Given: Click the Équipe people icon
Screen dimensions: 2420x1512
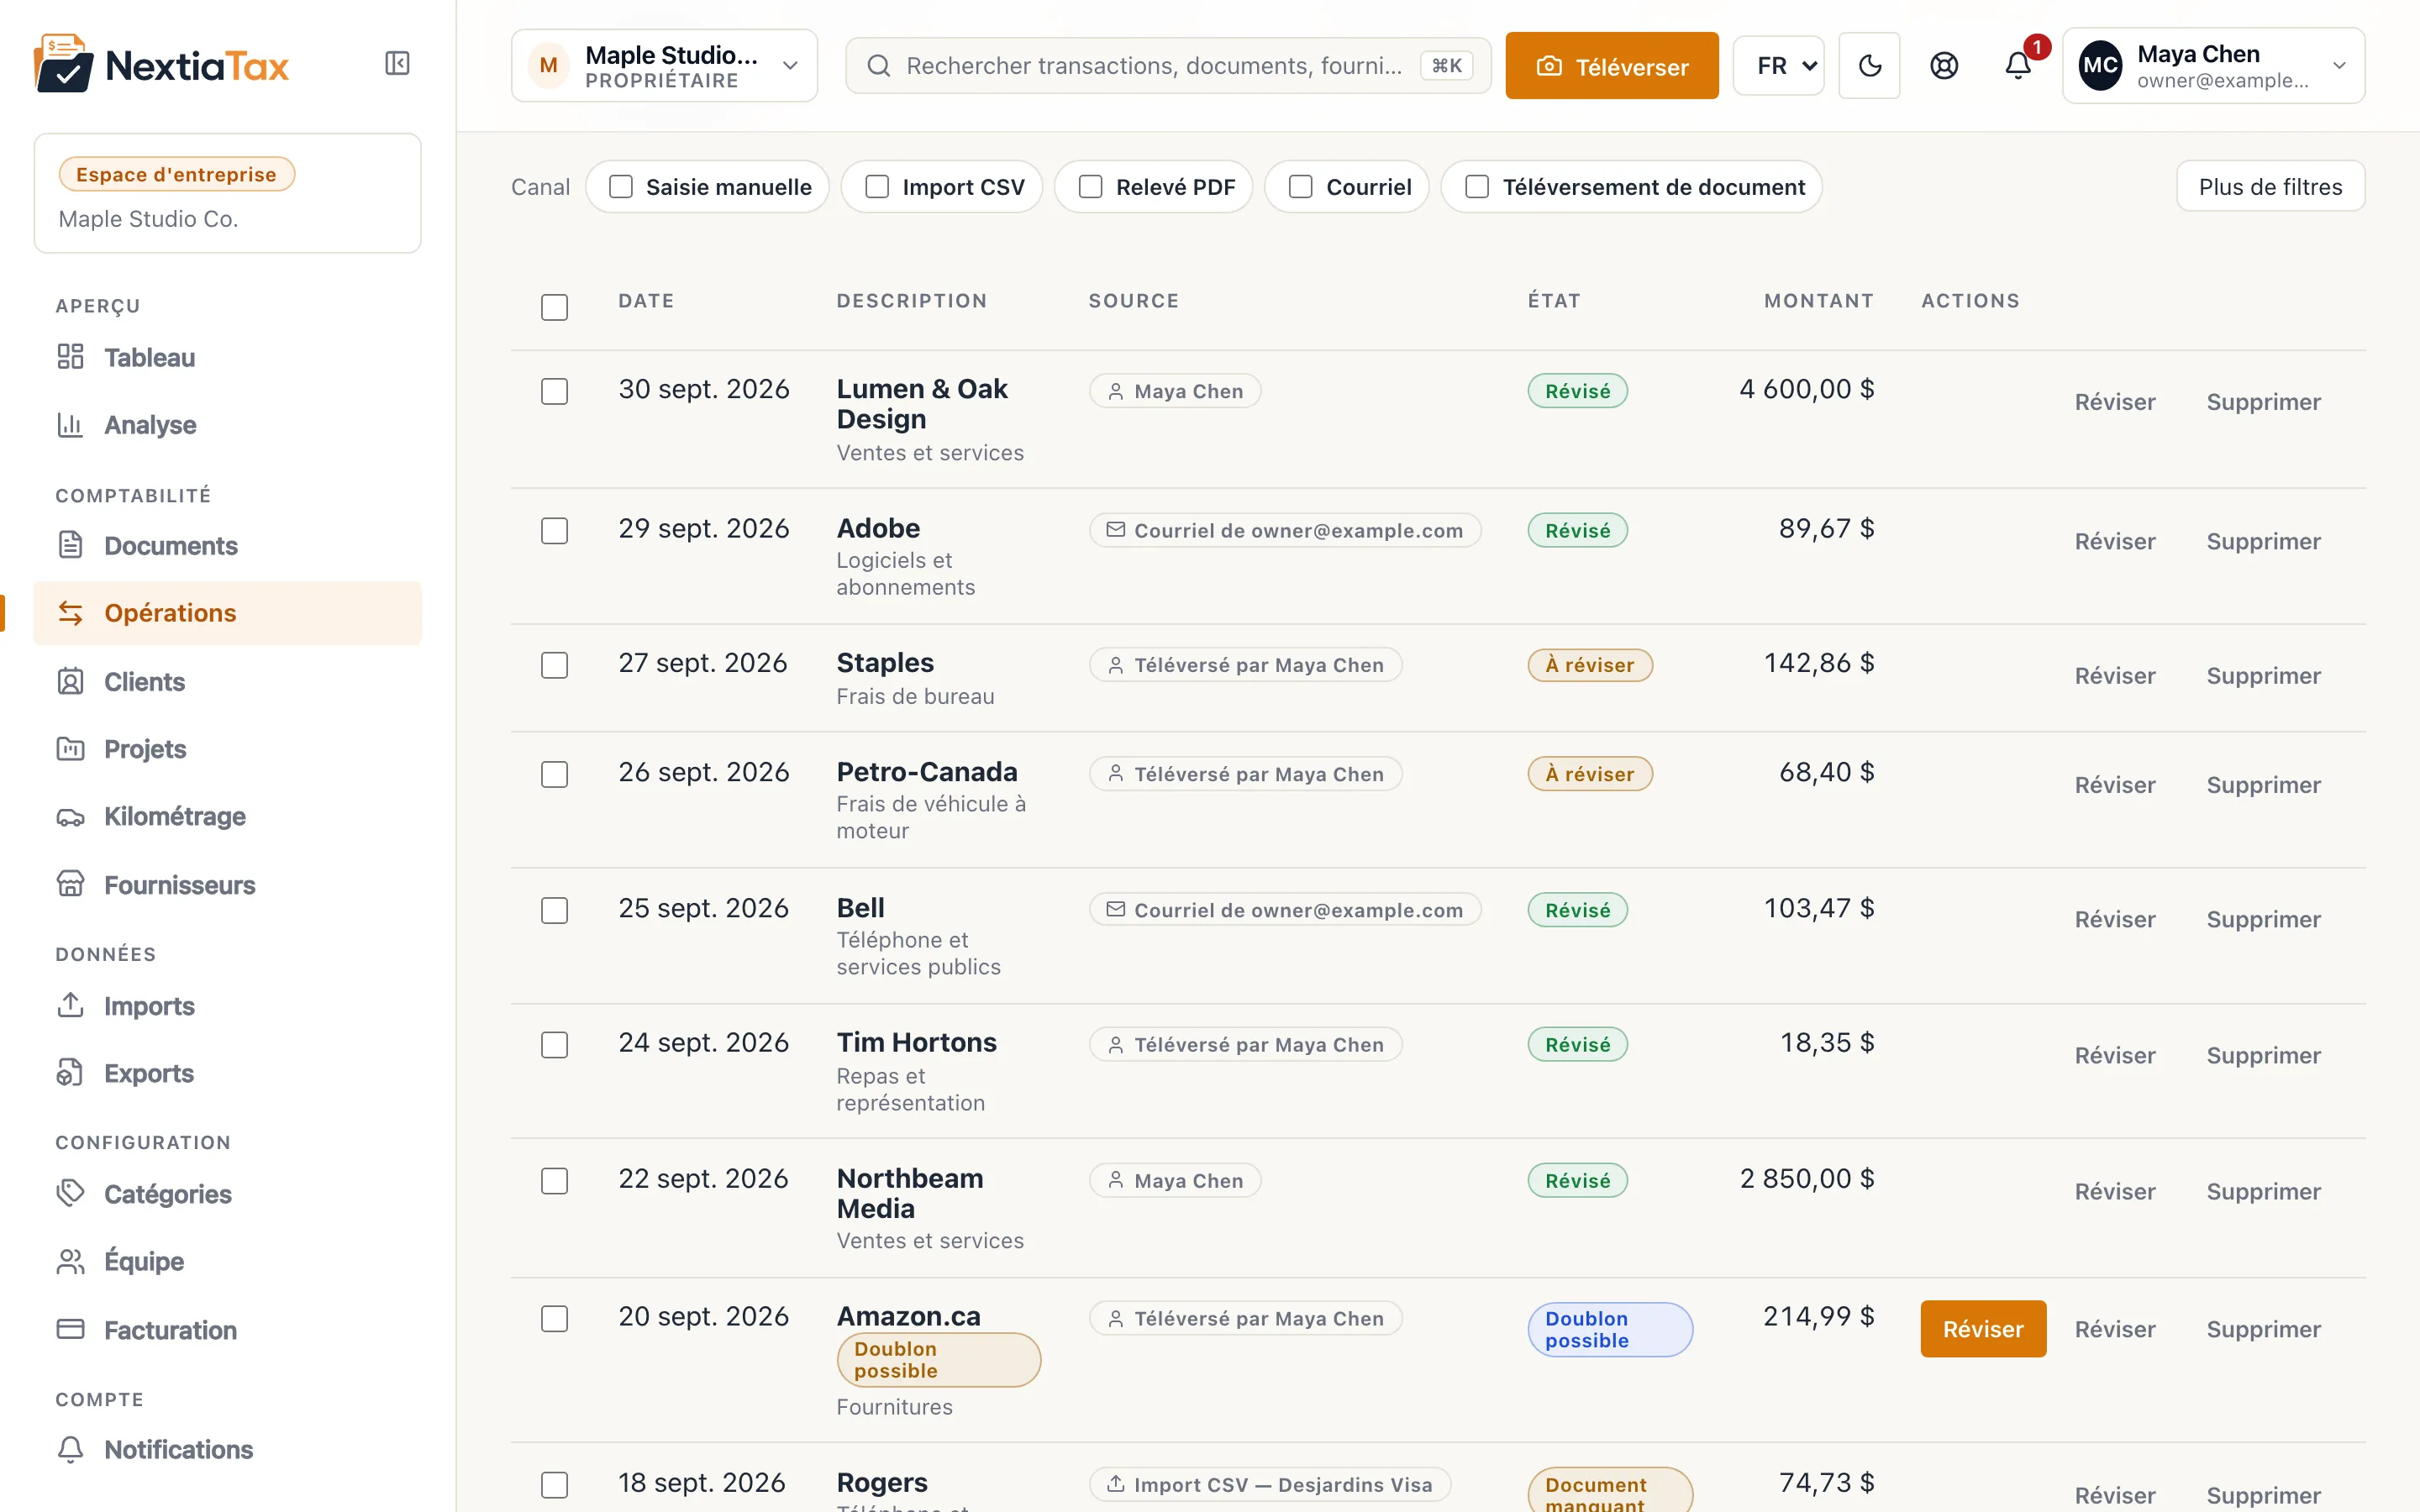Looking at the screenshot, I should coord(70,1261).
